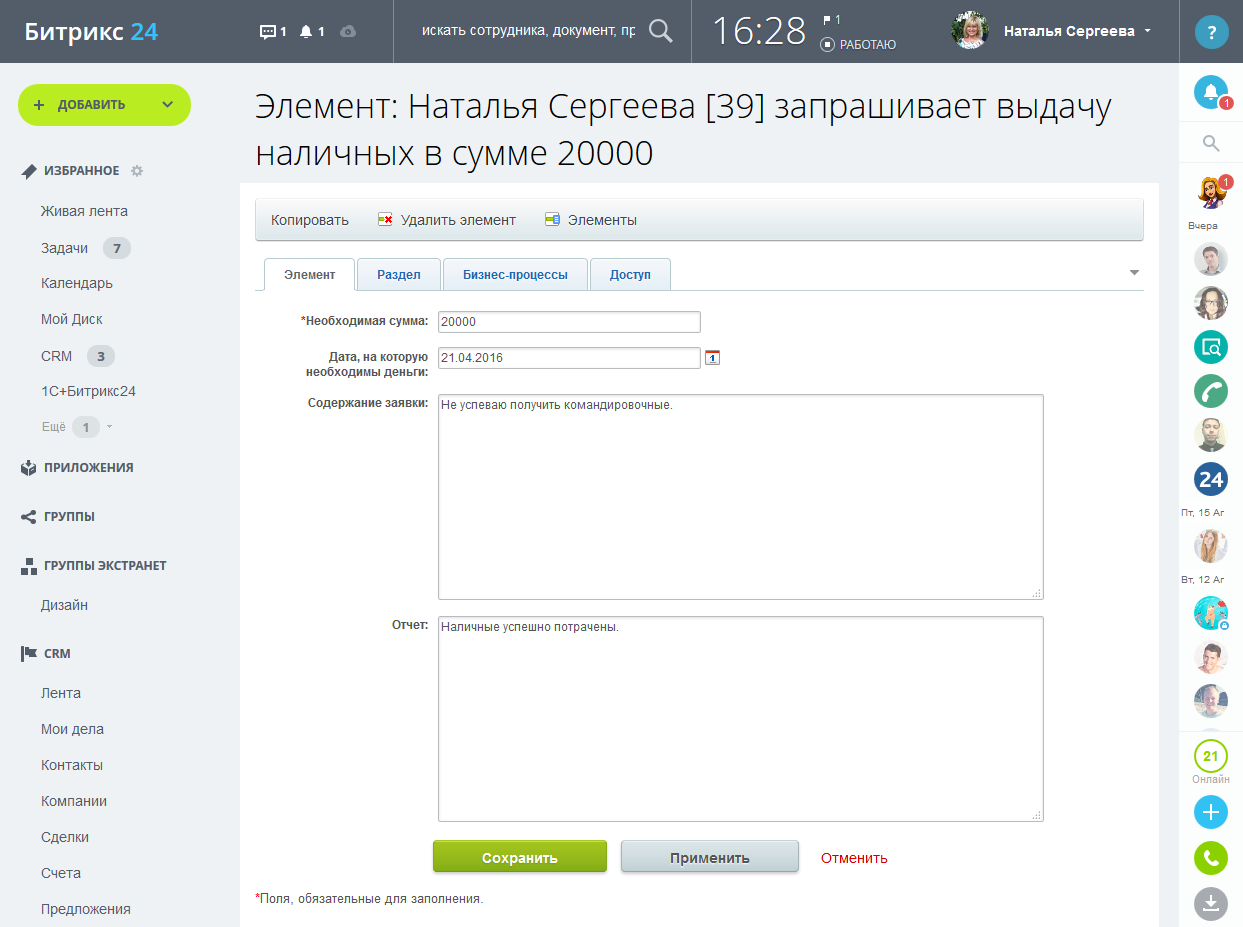
Task: Click the blue plus button in right sidebar
Action: pos(1211,812)
